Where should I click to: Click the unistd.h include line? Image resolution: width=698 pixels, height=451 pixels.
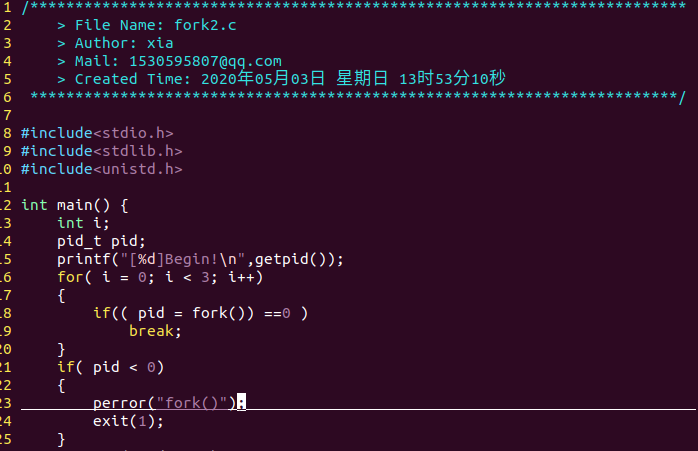click(101, 169)
